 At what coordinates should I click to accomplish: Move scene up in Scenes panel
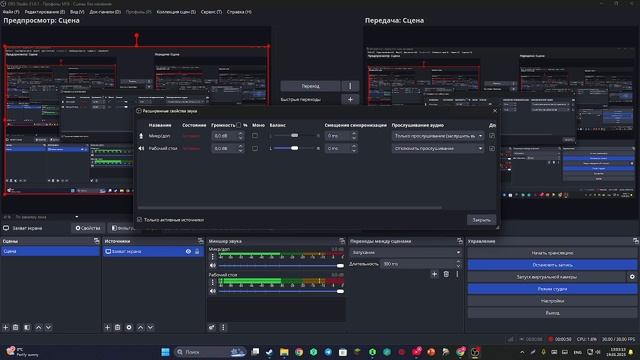tap(38, 327)
